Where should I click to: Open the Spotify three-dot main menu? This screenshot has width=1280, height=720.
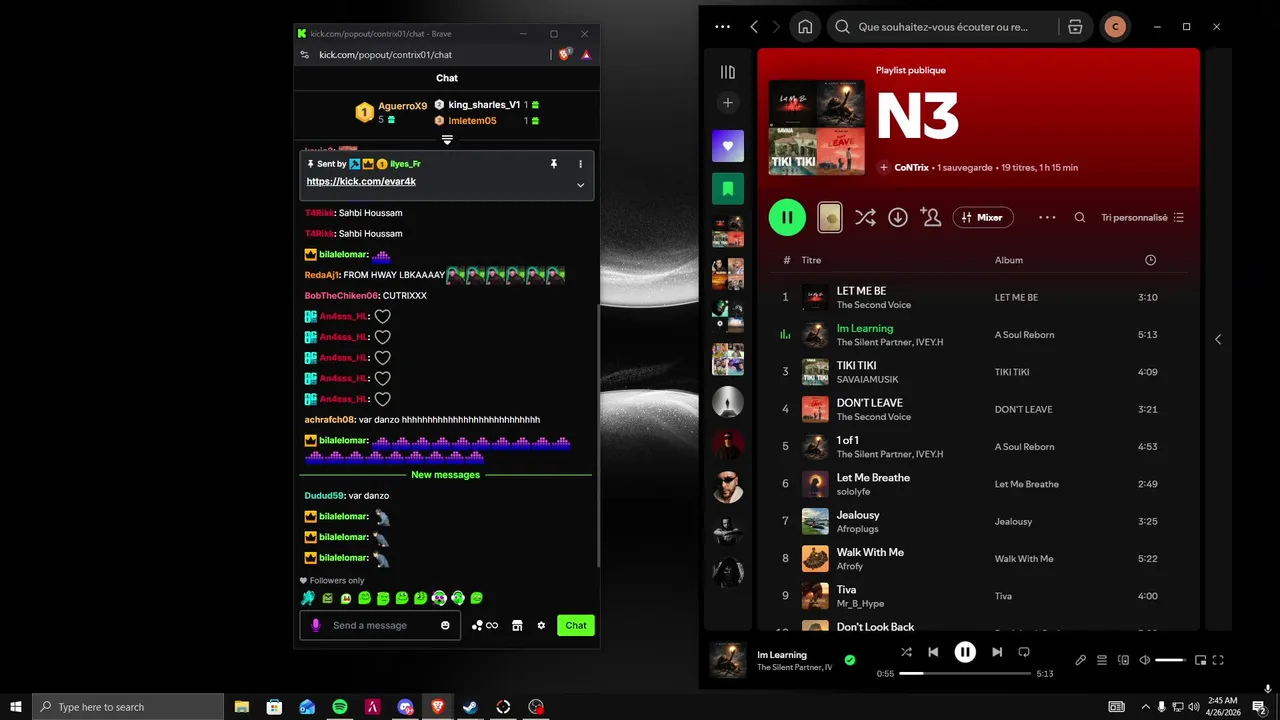pyautogui.click(x=722, y=27)
